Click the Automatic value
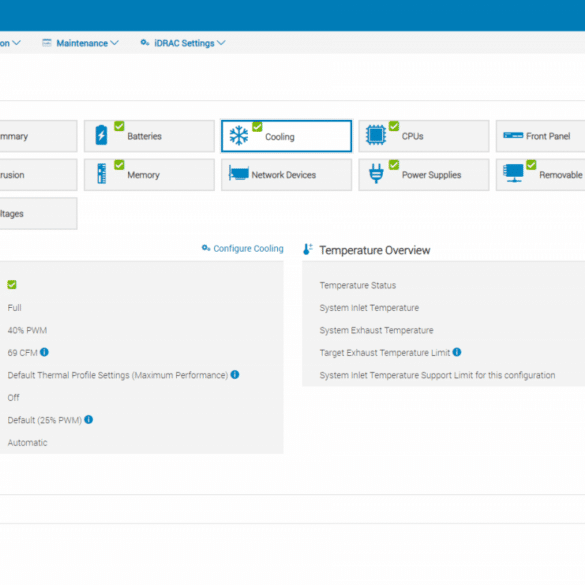 point(27,442)
